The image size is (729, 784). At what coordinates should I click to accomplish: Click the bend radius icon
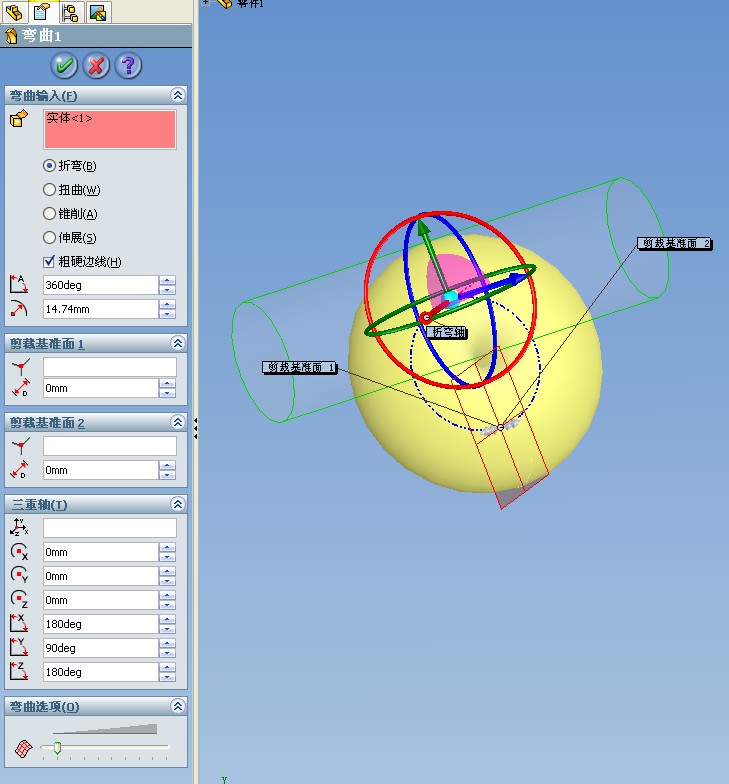pyautogui.click(x=19, y=309)
